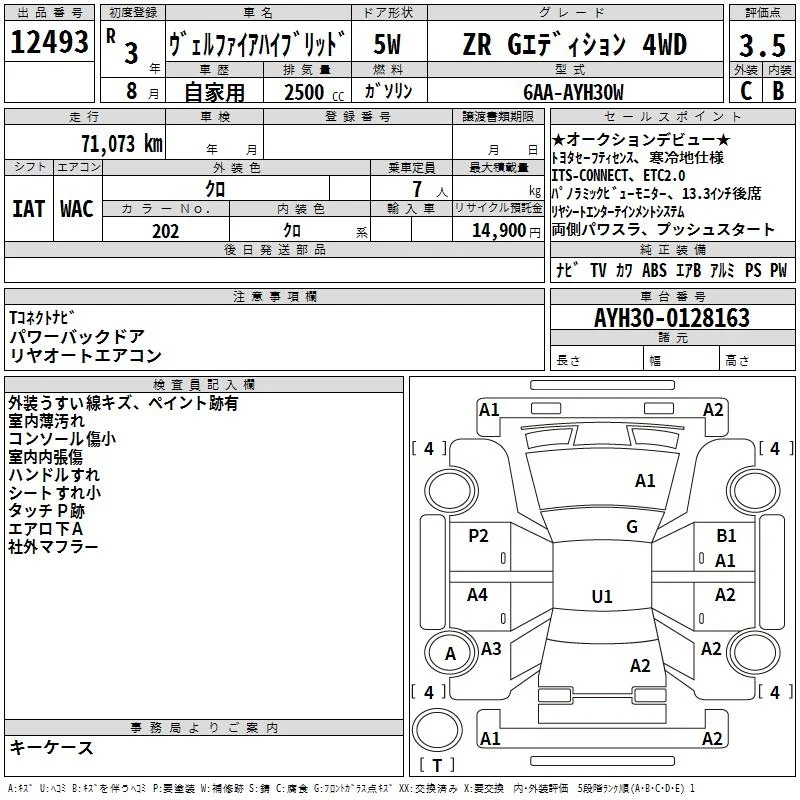Select the interior grade B cell
The image size is (800, 800).
(779, 90)
